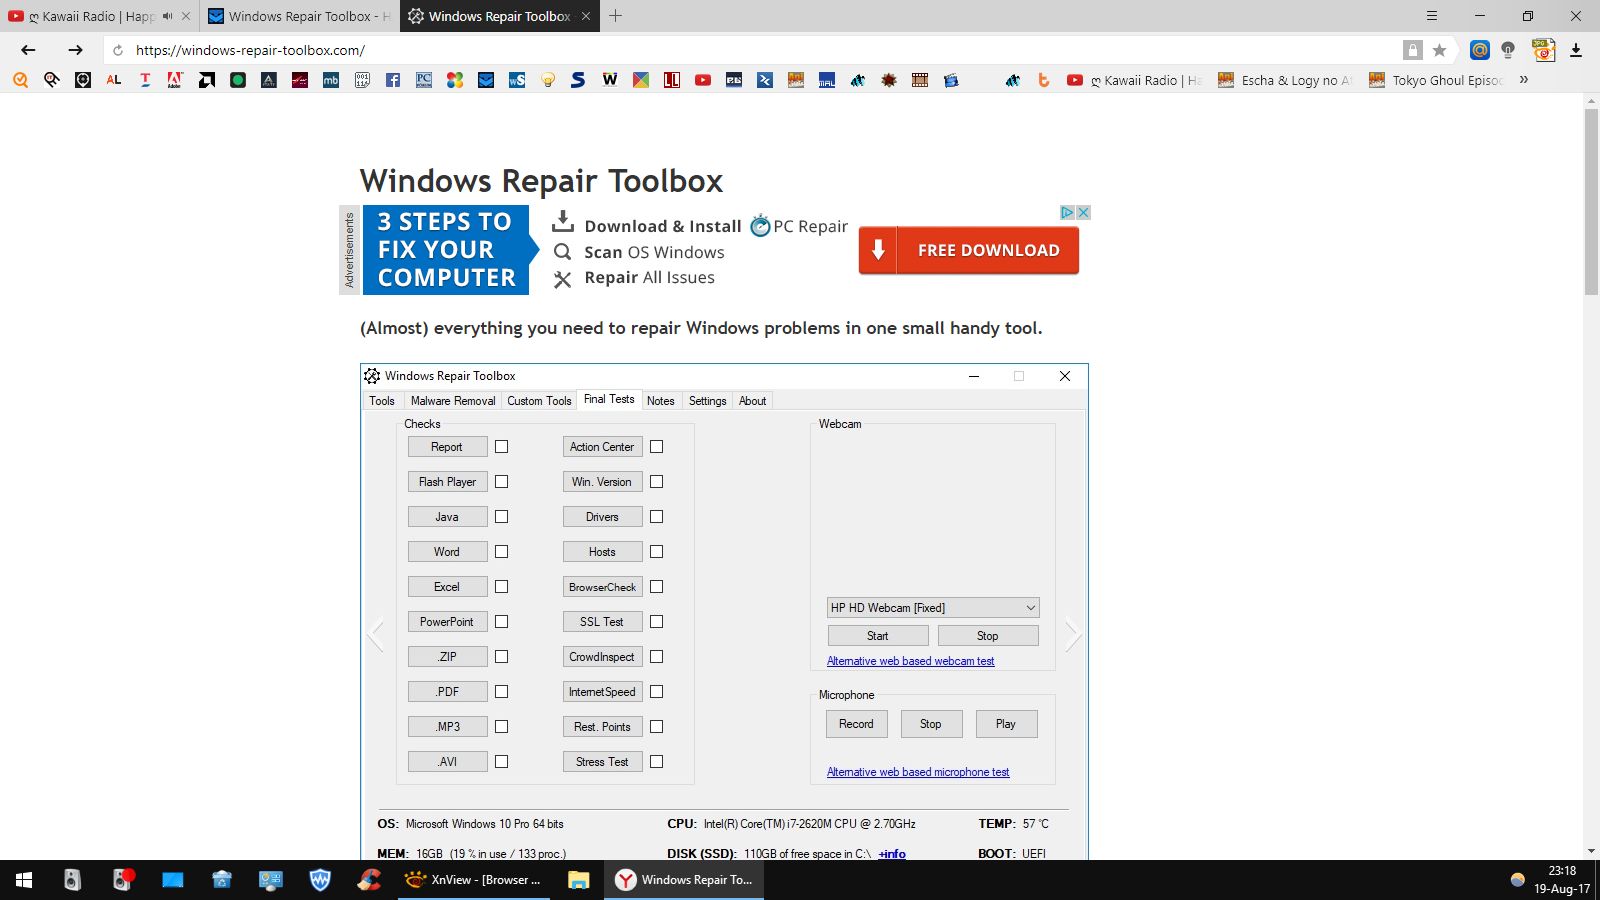Image resolution: width=1600 pixels, height=900 pixels.
Task: Bookmark this page with the star icon
Action: click(x=1439, y=50)
